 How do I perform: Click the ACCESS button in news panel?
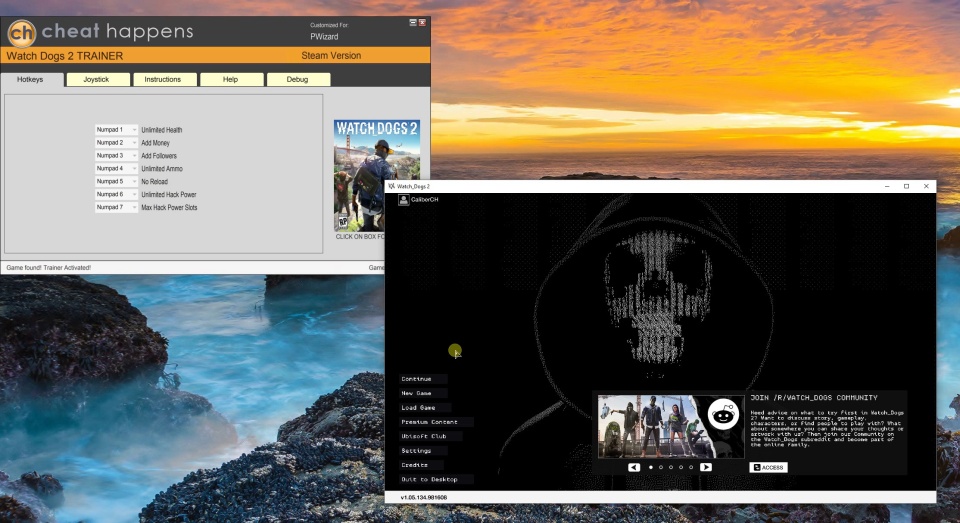768,467
